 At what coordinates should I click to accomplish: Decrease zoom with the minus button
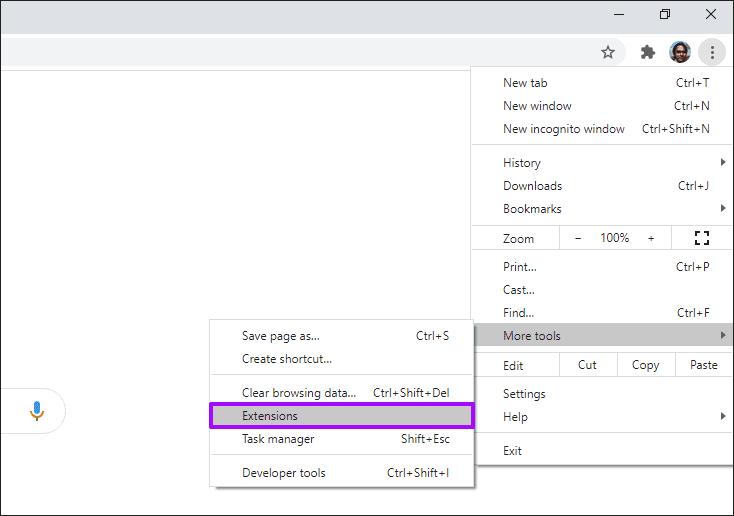(578, 238)
